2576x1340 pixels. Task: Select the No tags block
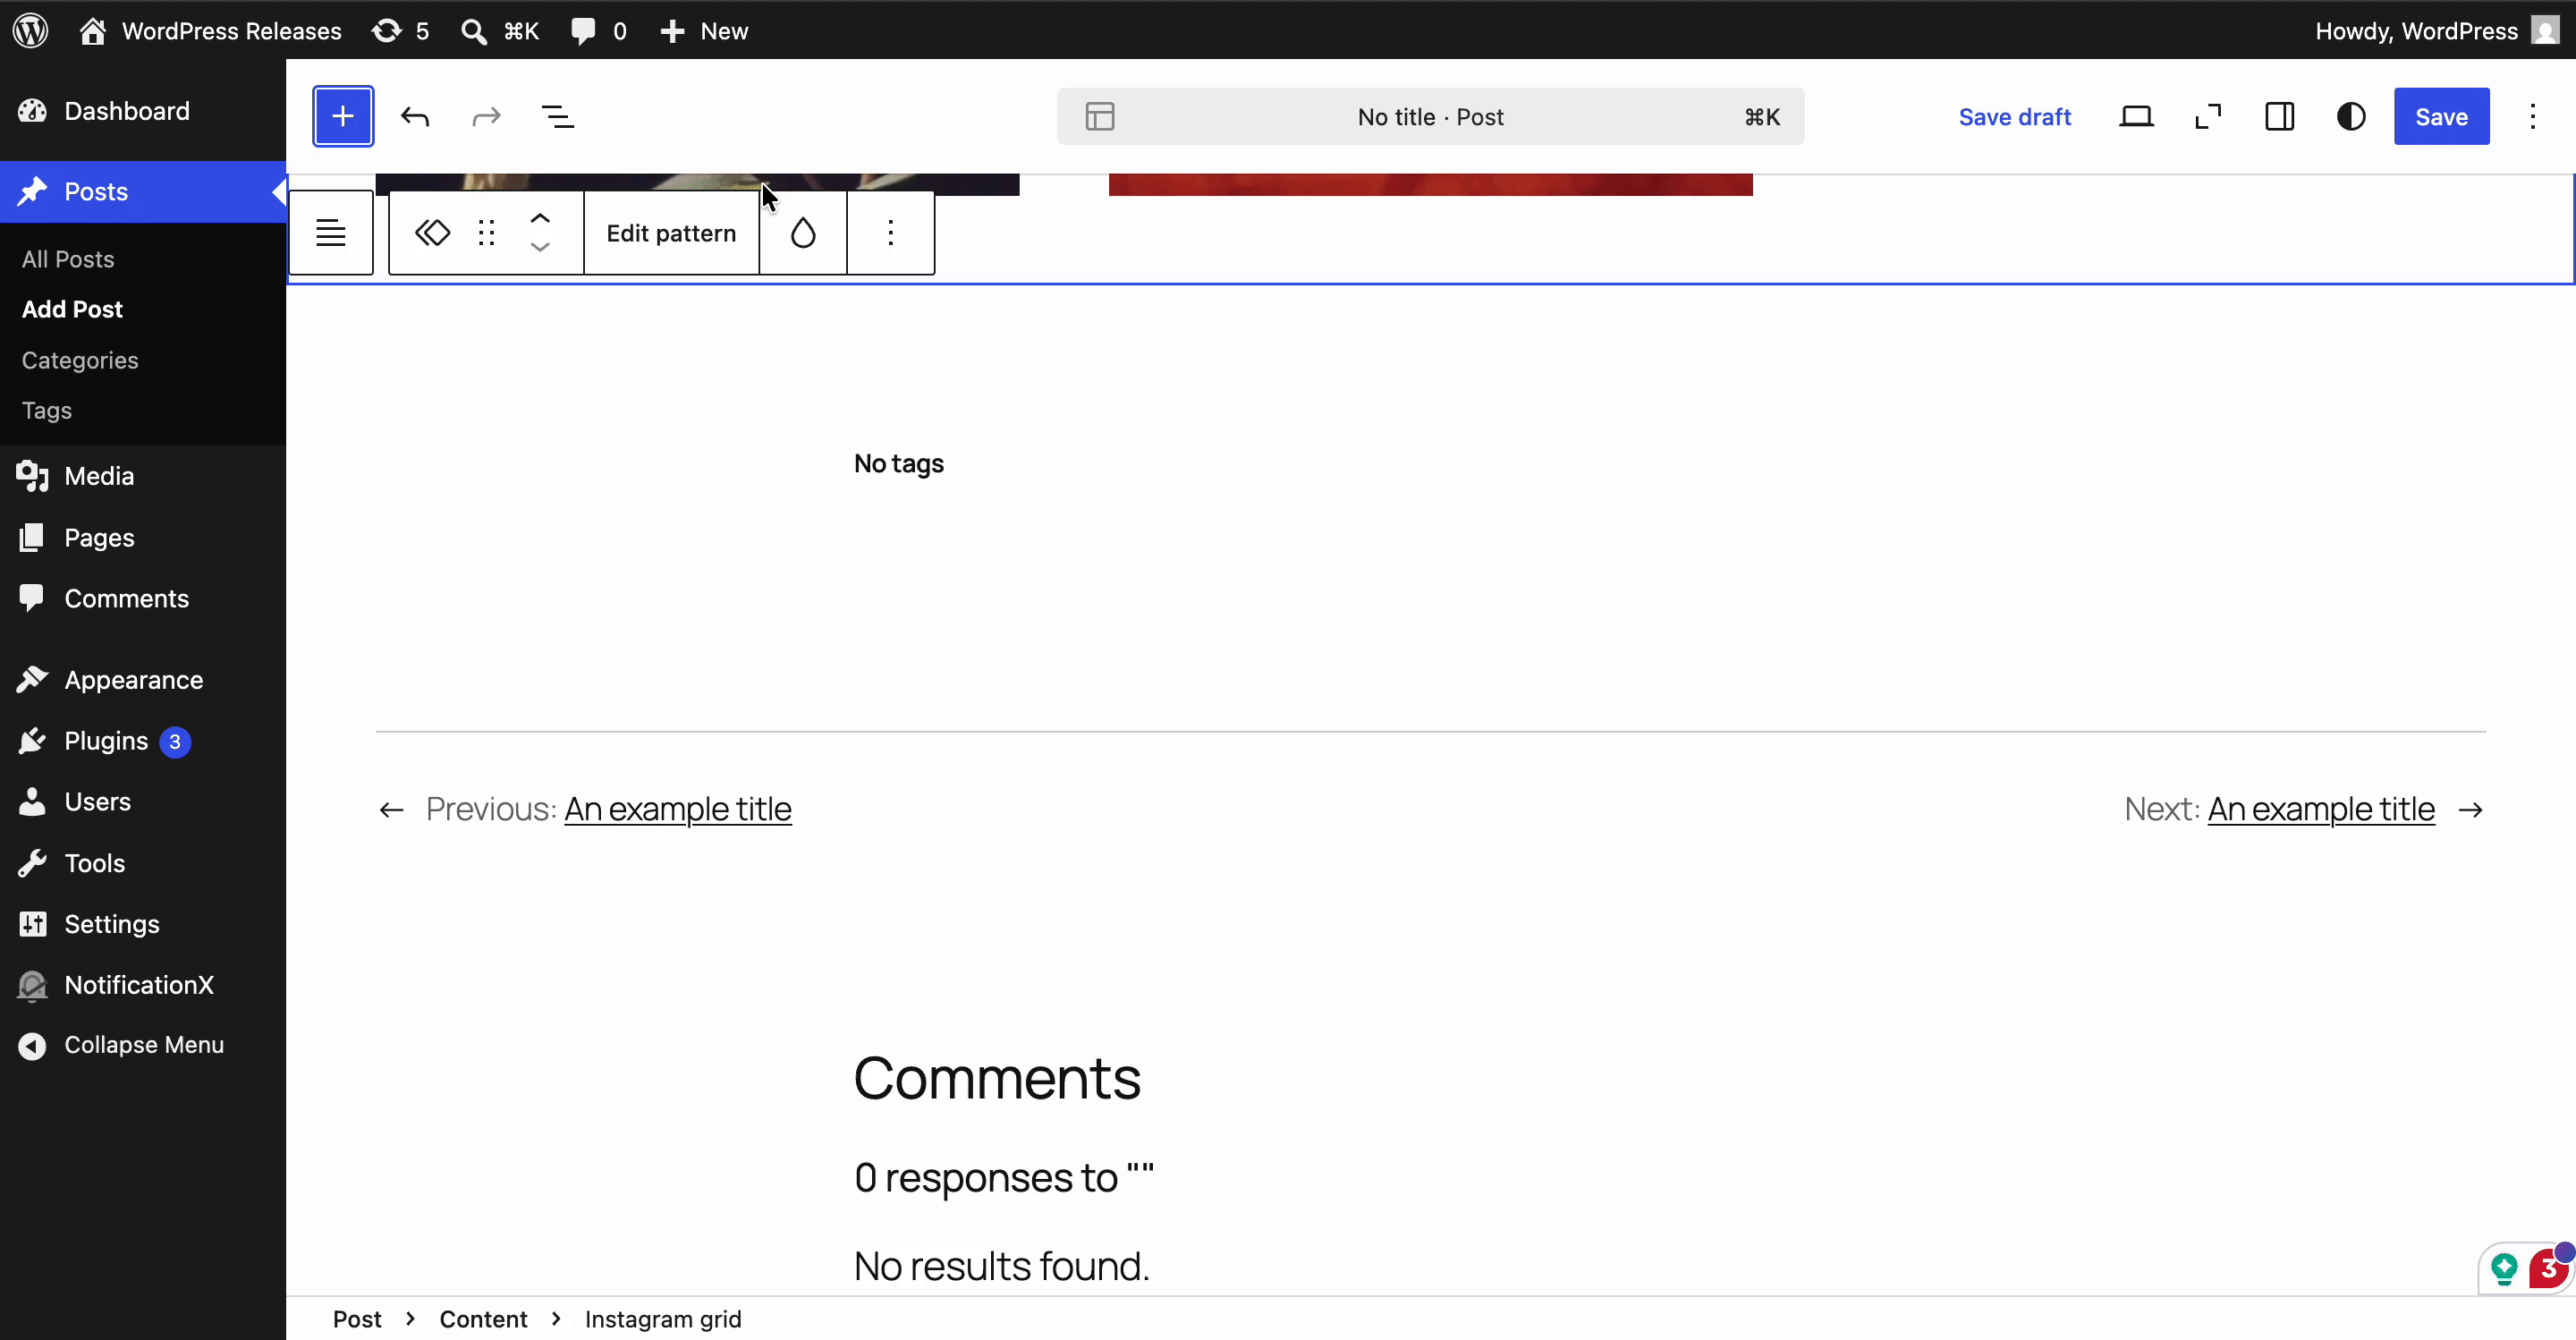[x=898, y=464]
